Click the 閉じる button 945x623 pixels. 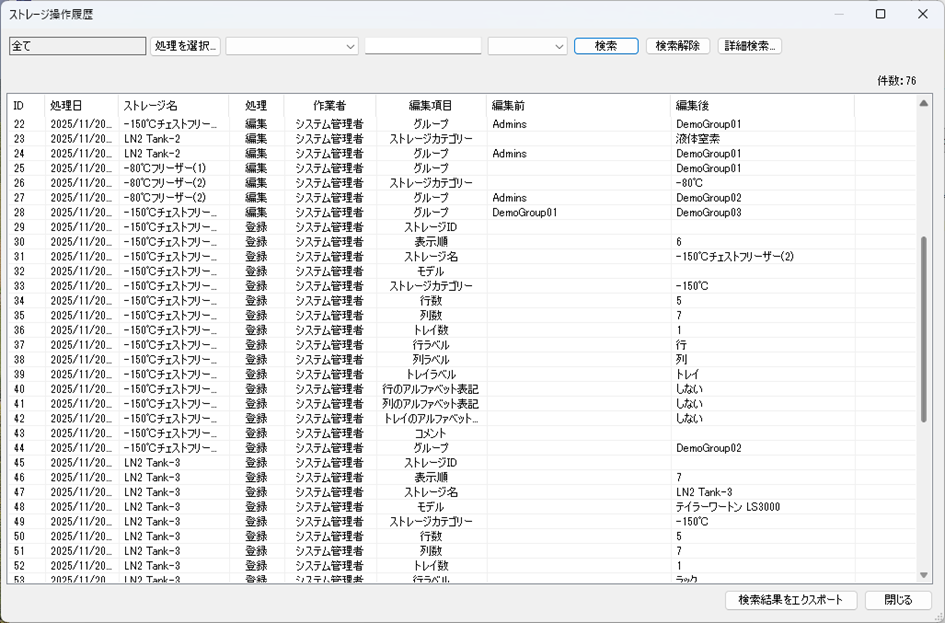click(898, 600)
